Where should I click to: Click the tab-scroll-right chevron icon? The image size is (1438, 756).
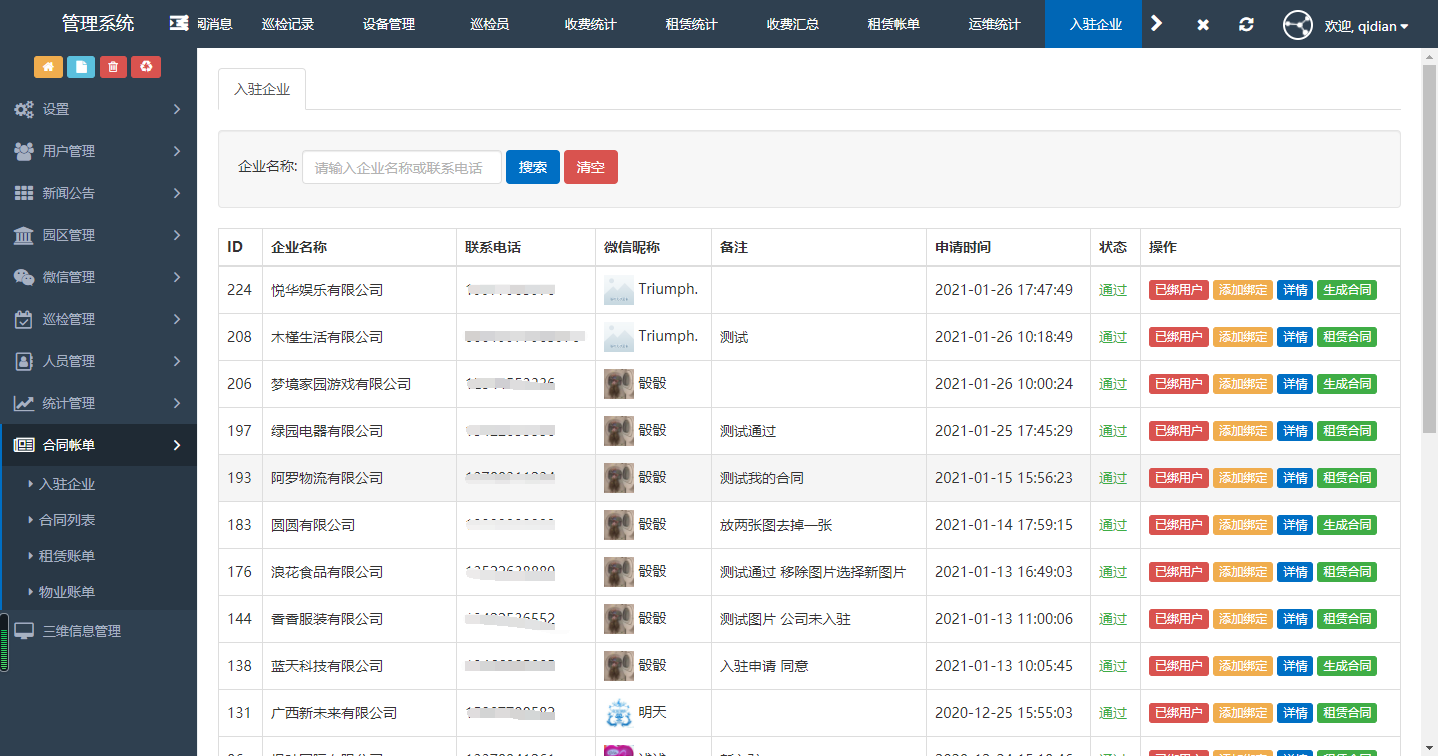click(1157, 23)
